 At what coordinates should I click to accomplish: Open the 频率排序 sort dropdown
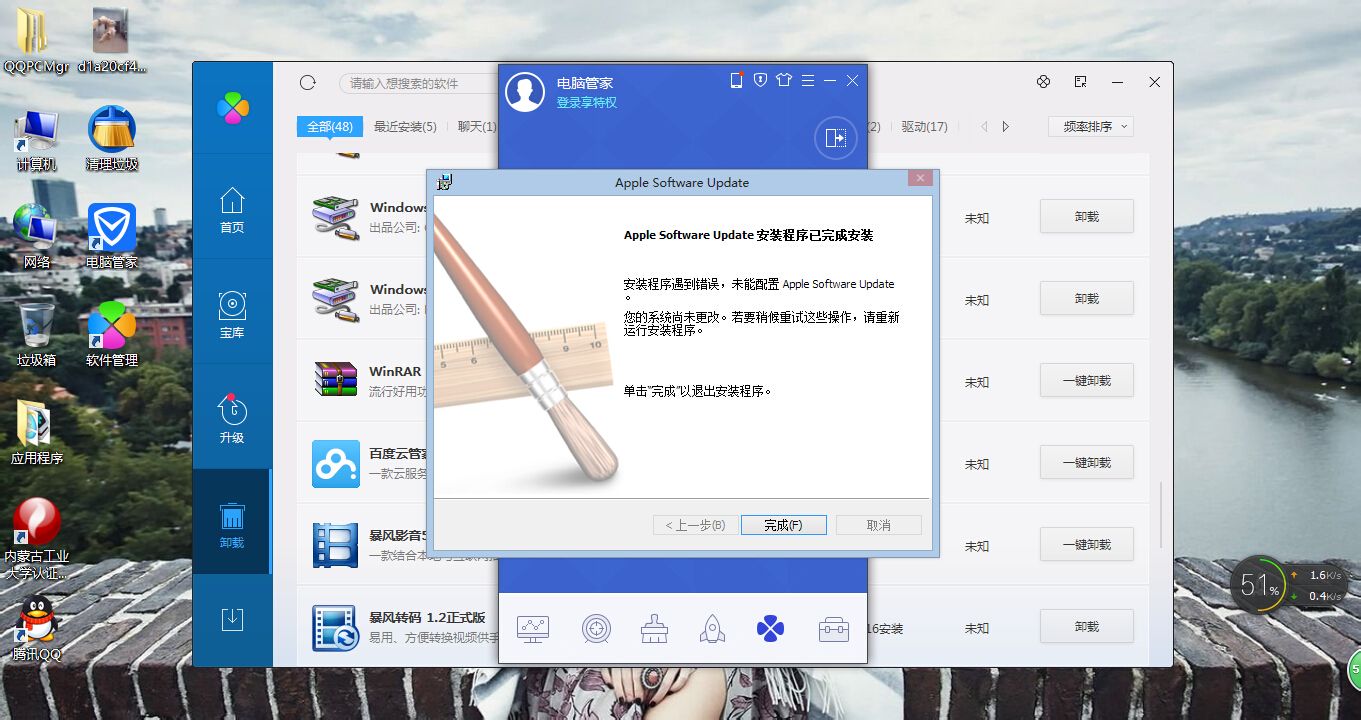tap(1090, 127)
